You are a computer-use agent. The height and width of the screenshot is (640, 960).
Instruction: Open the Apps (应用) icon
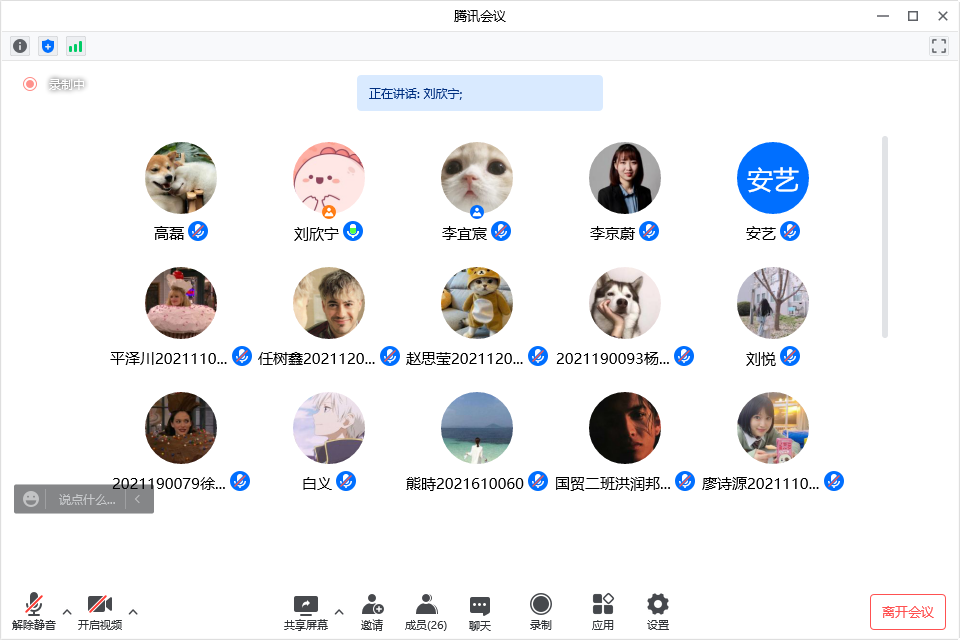click(x=603, y=611)
